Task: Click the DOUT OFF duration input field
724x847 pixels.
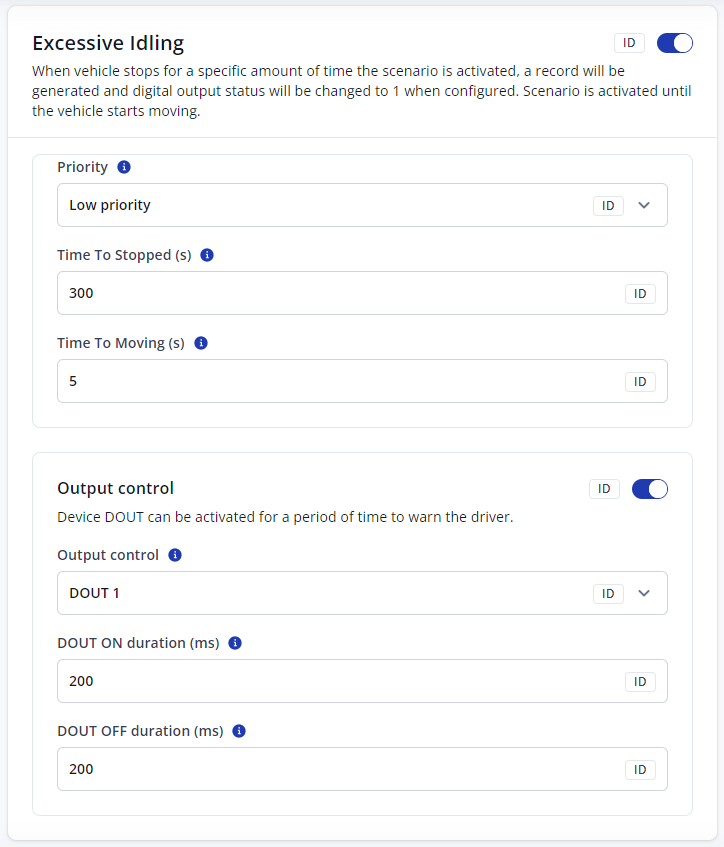Action: click(x=330, y=769)
